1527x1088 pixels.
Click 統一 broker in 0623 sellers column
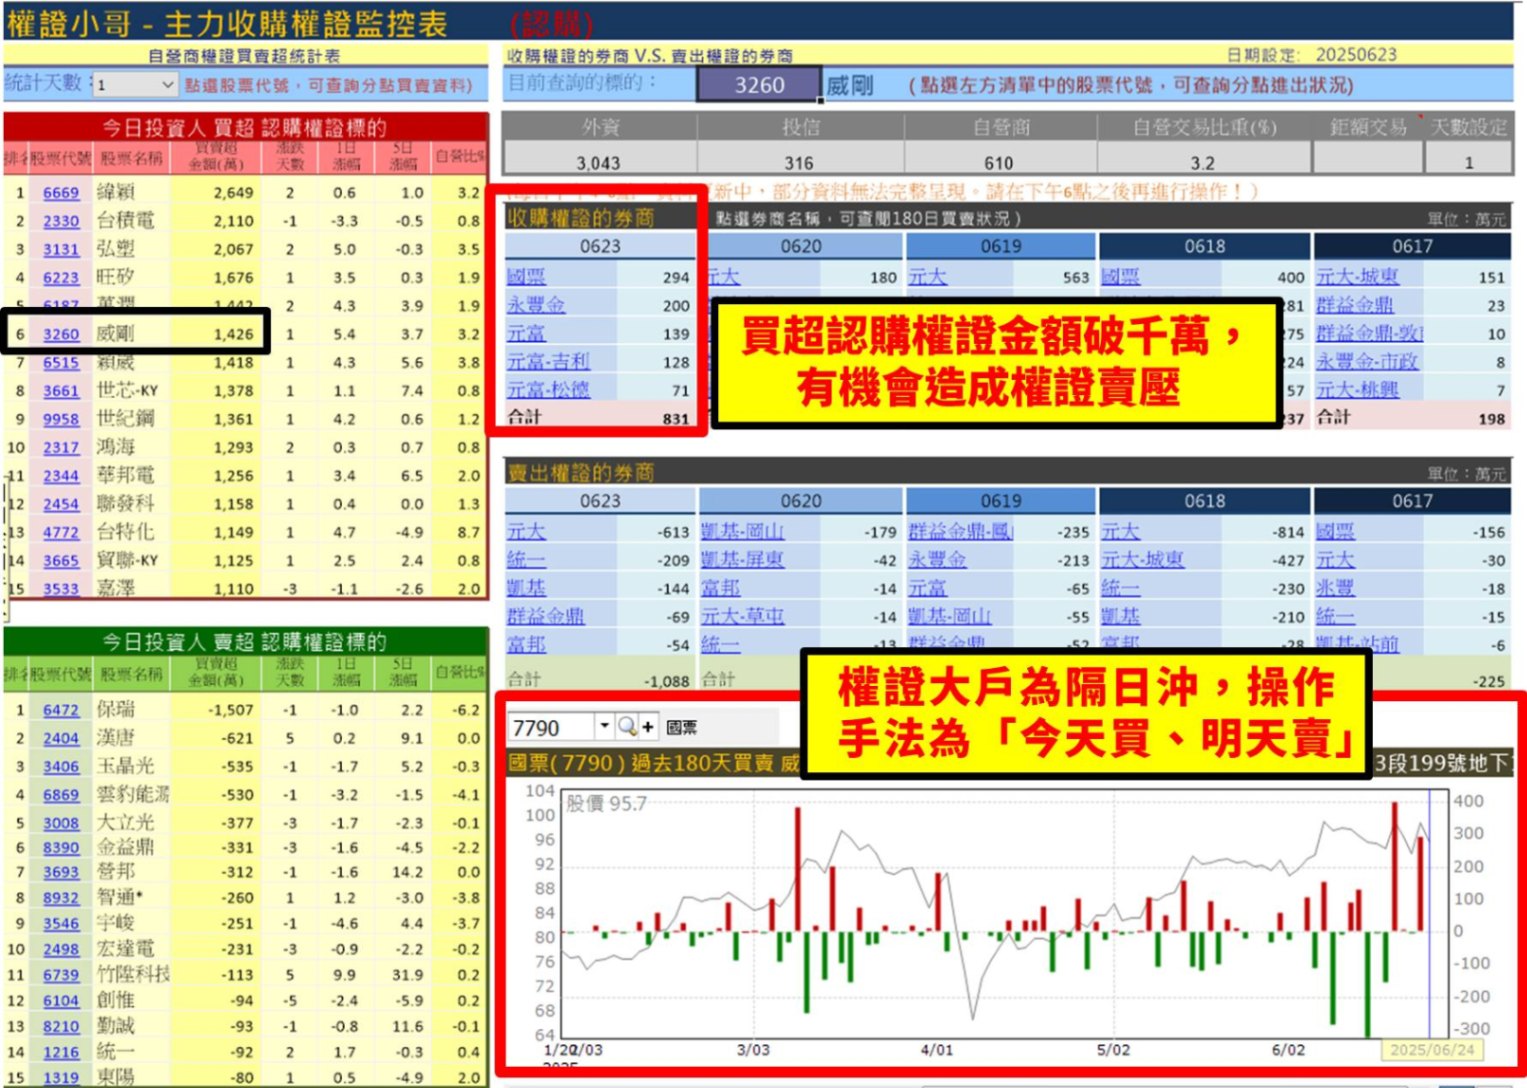click(x=526, y=560)
